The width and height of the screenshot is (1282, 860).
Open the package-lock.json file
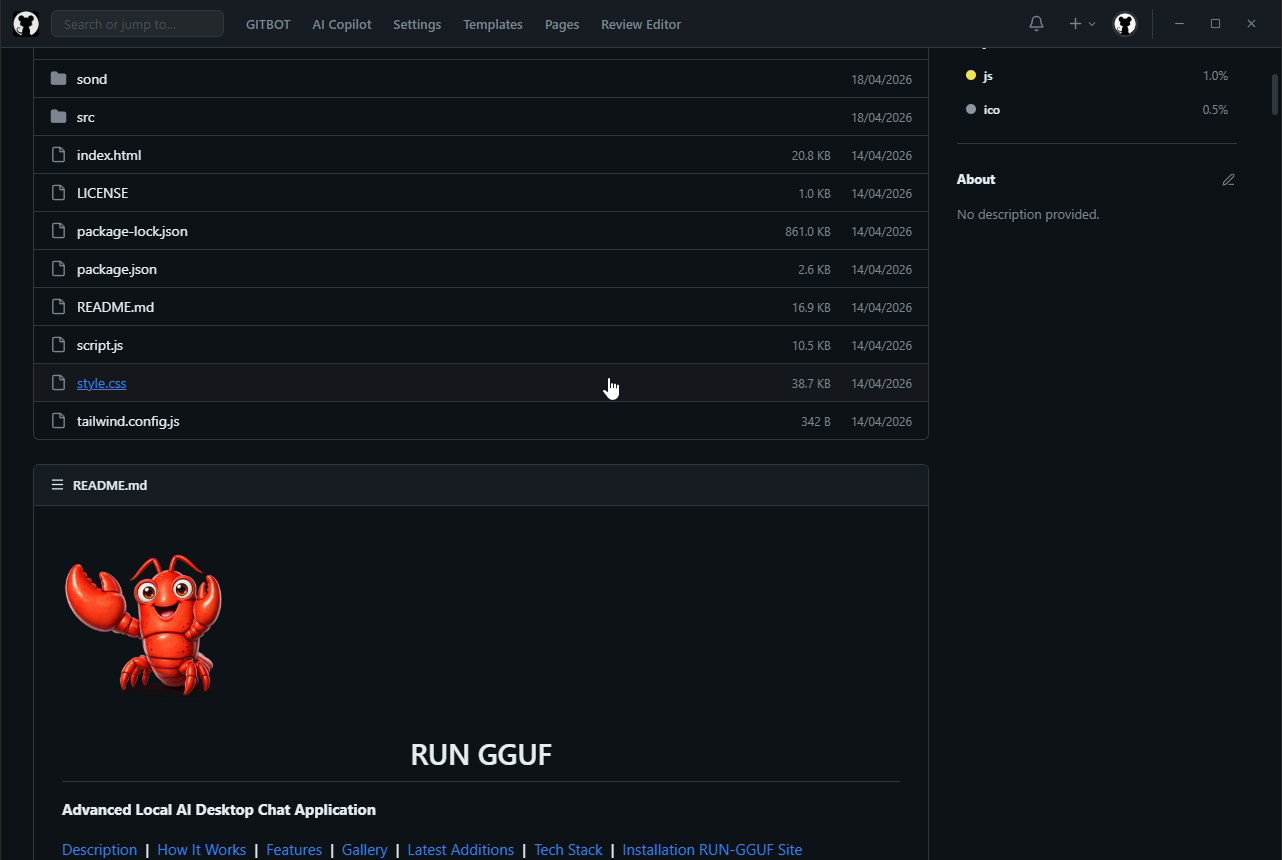[132, 231]
